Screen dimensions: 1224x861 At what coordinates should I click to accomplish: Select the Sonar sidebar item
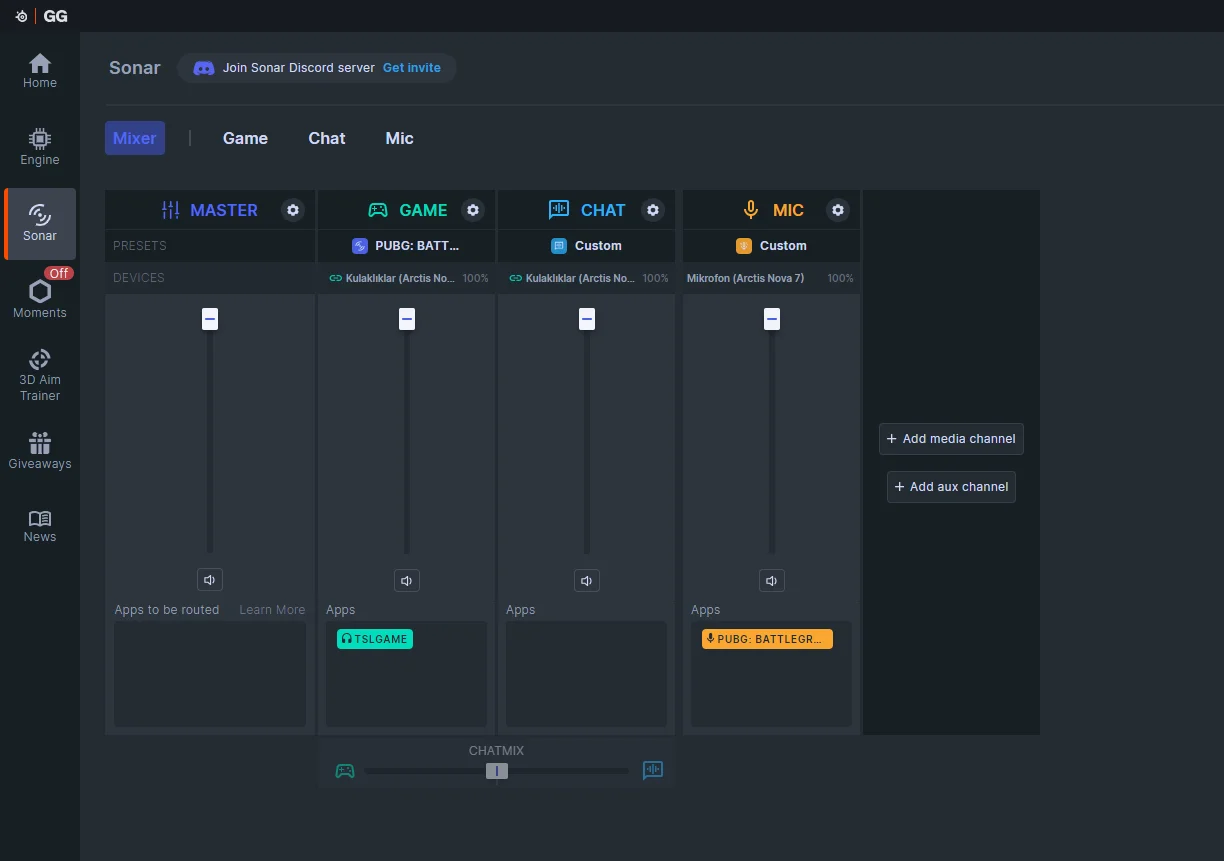coord(40,224)
